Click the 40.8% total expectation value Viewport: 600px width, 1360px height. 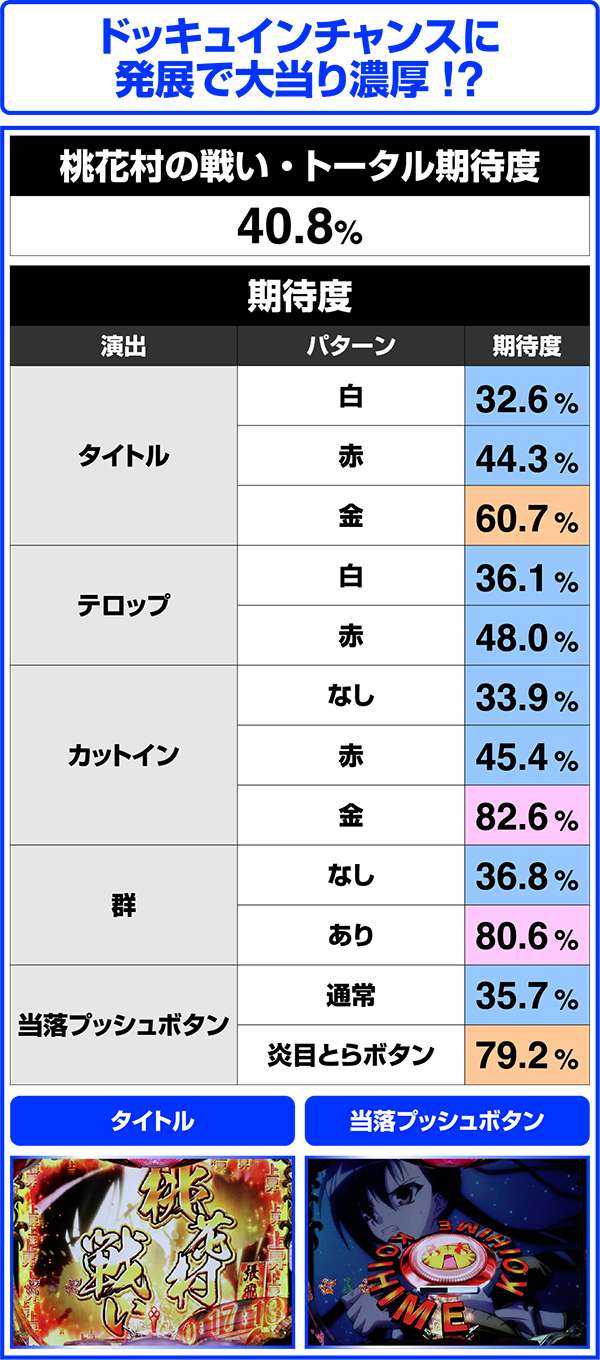tap(300, 229)
